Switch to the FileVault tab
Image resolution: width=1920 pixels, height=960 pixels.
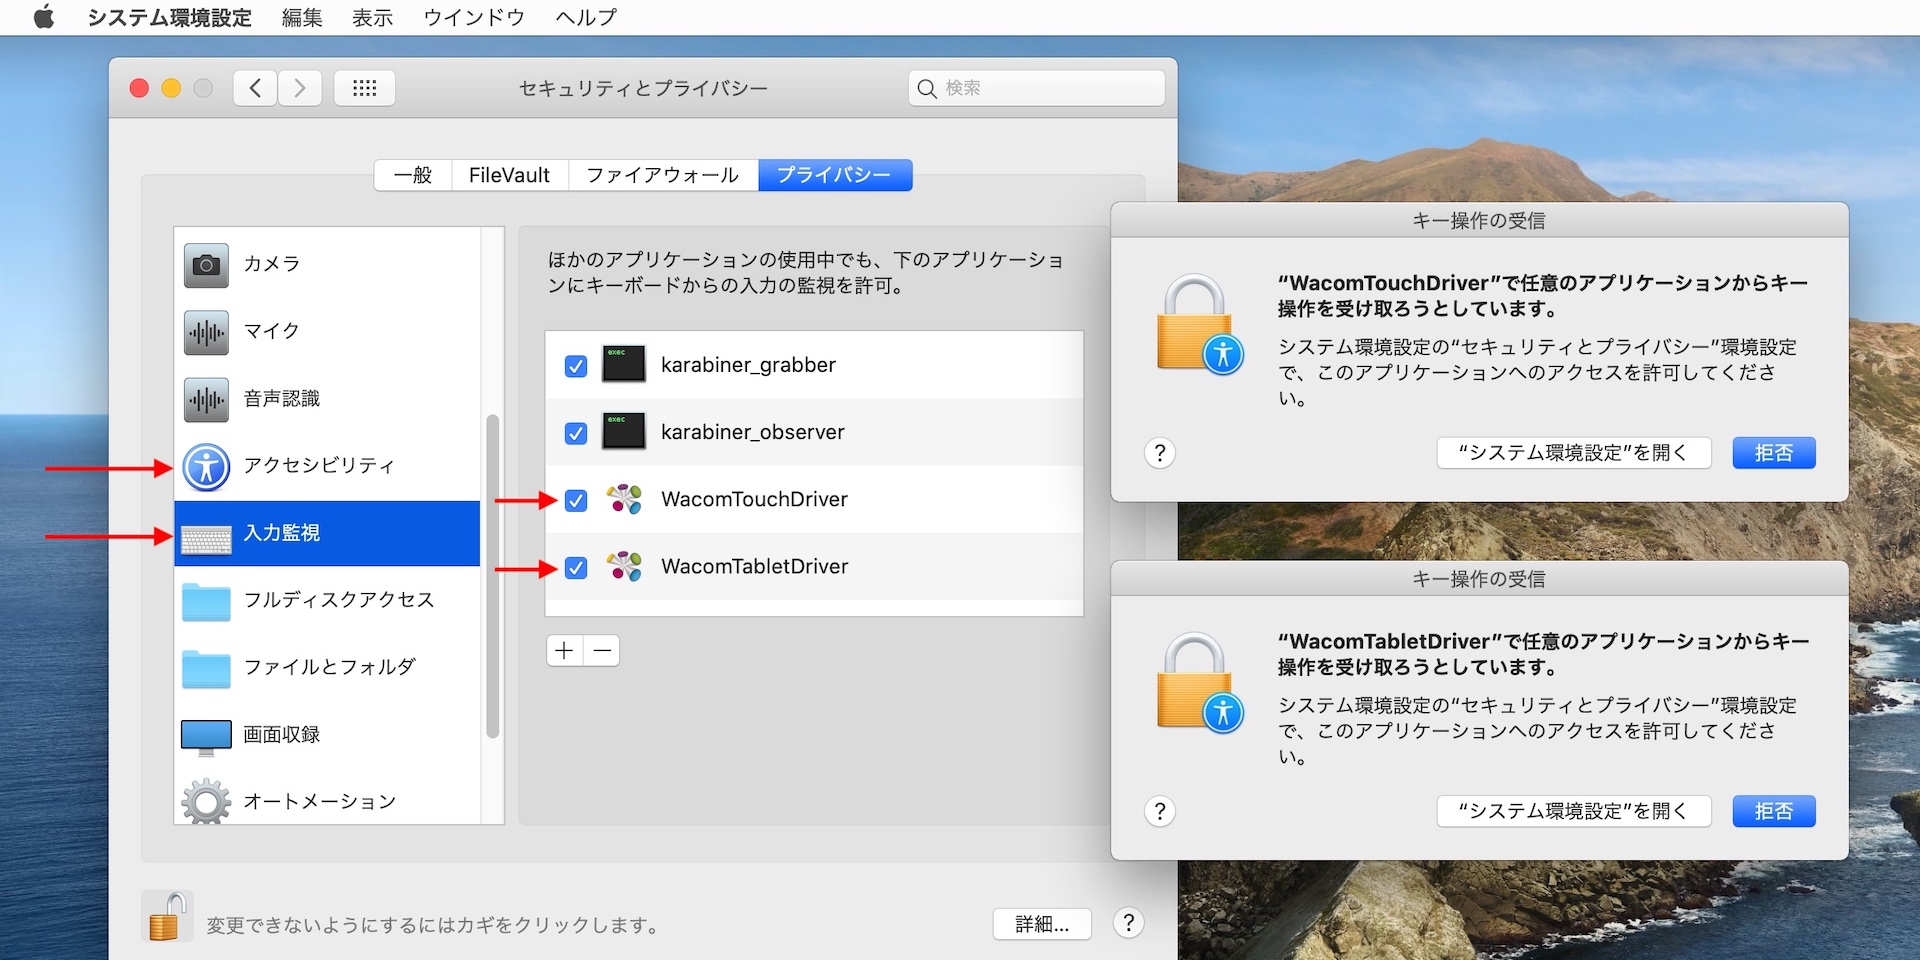510,175
